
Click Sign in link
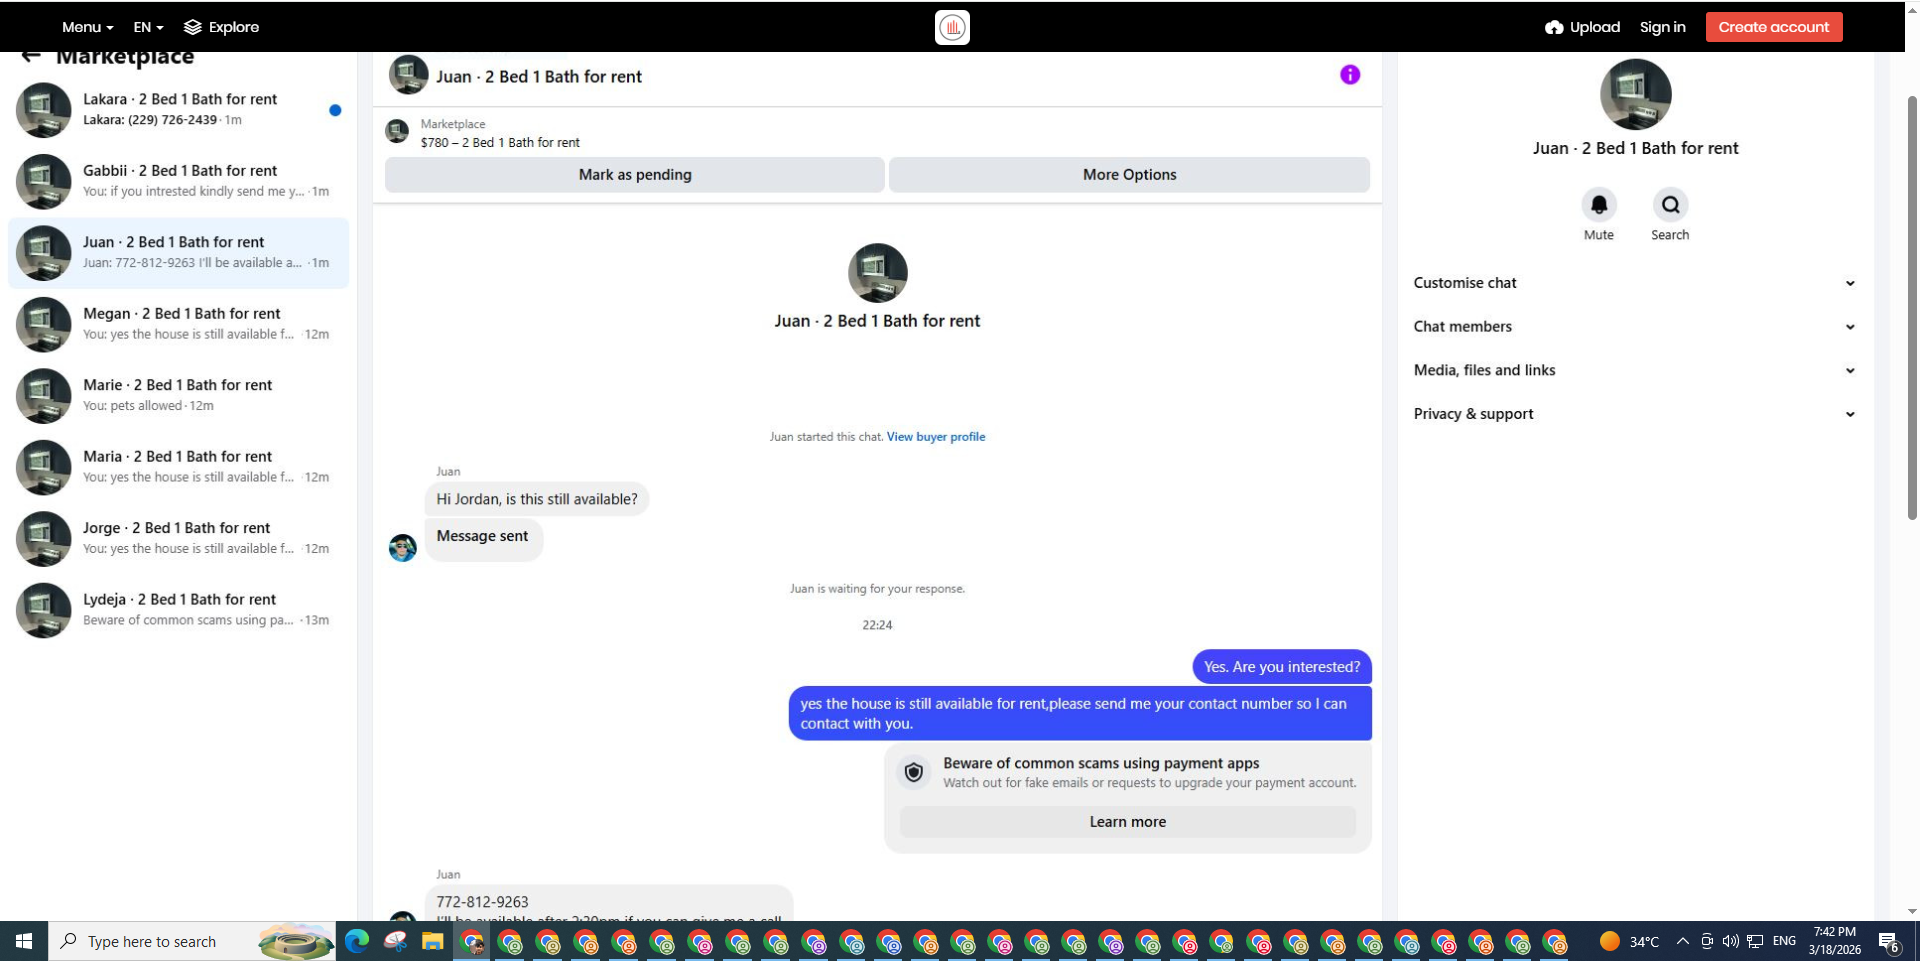(1662, 27)
